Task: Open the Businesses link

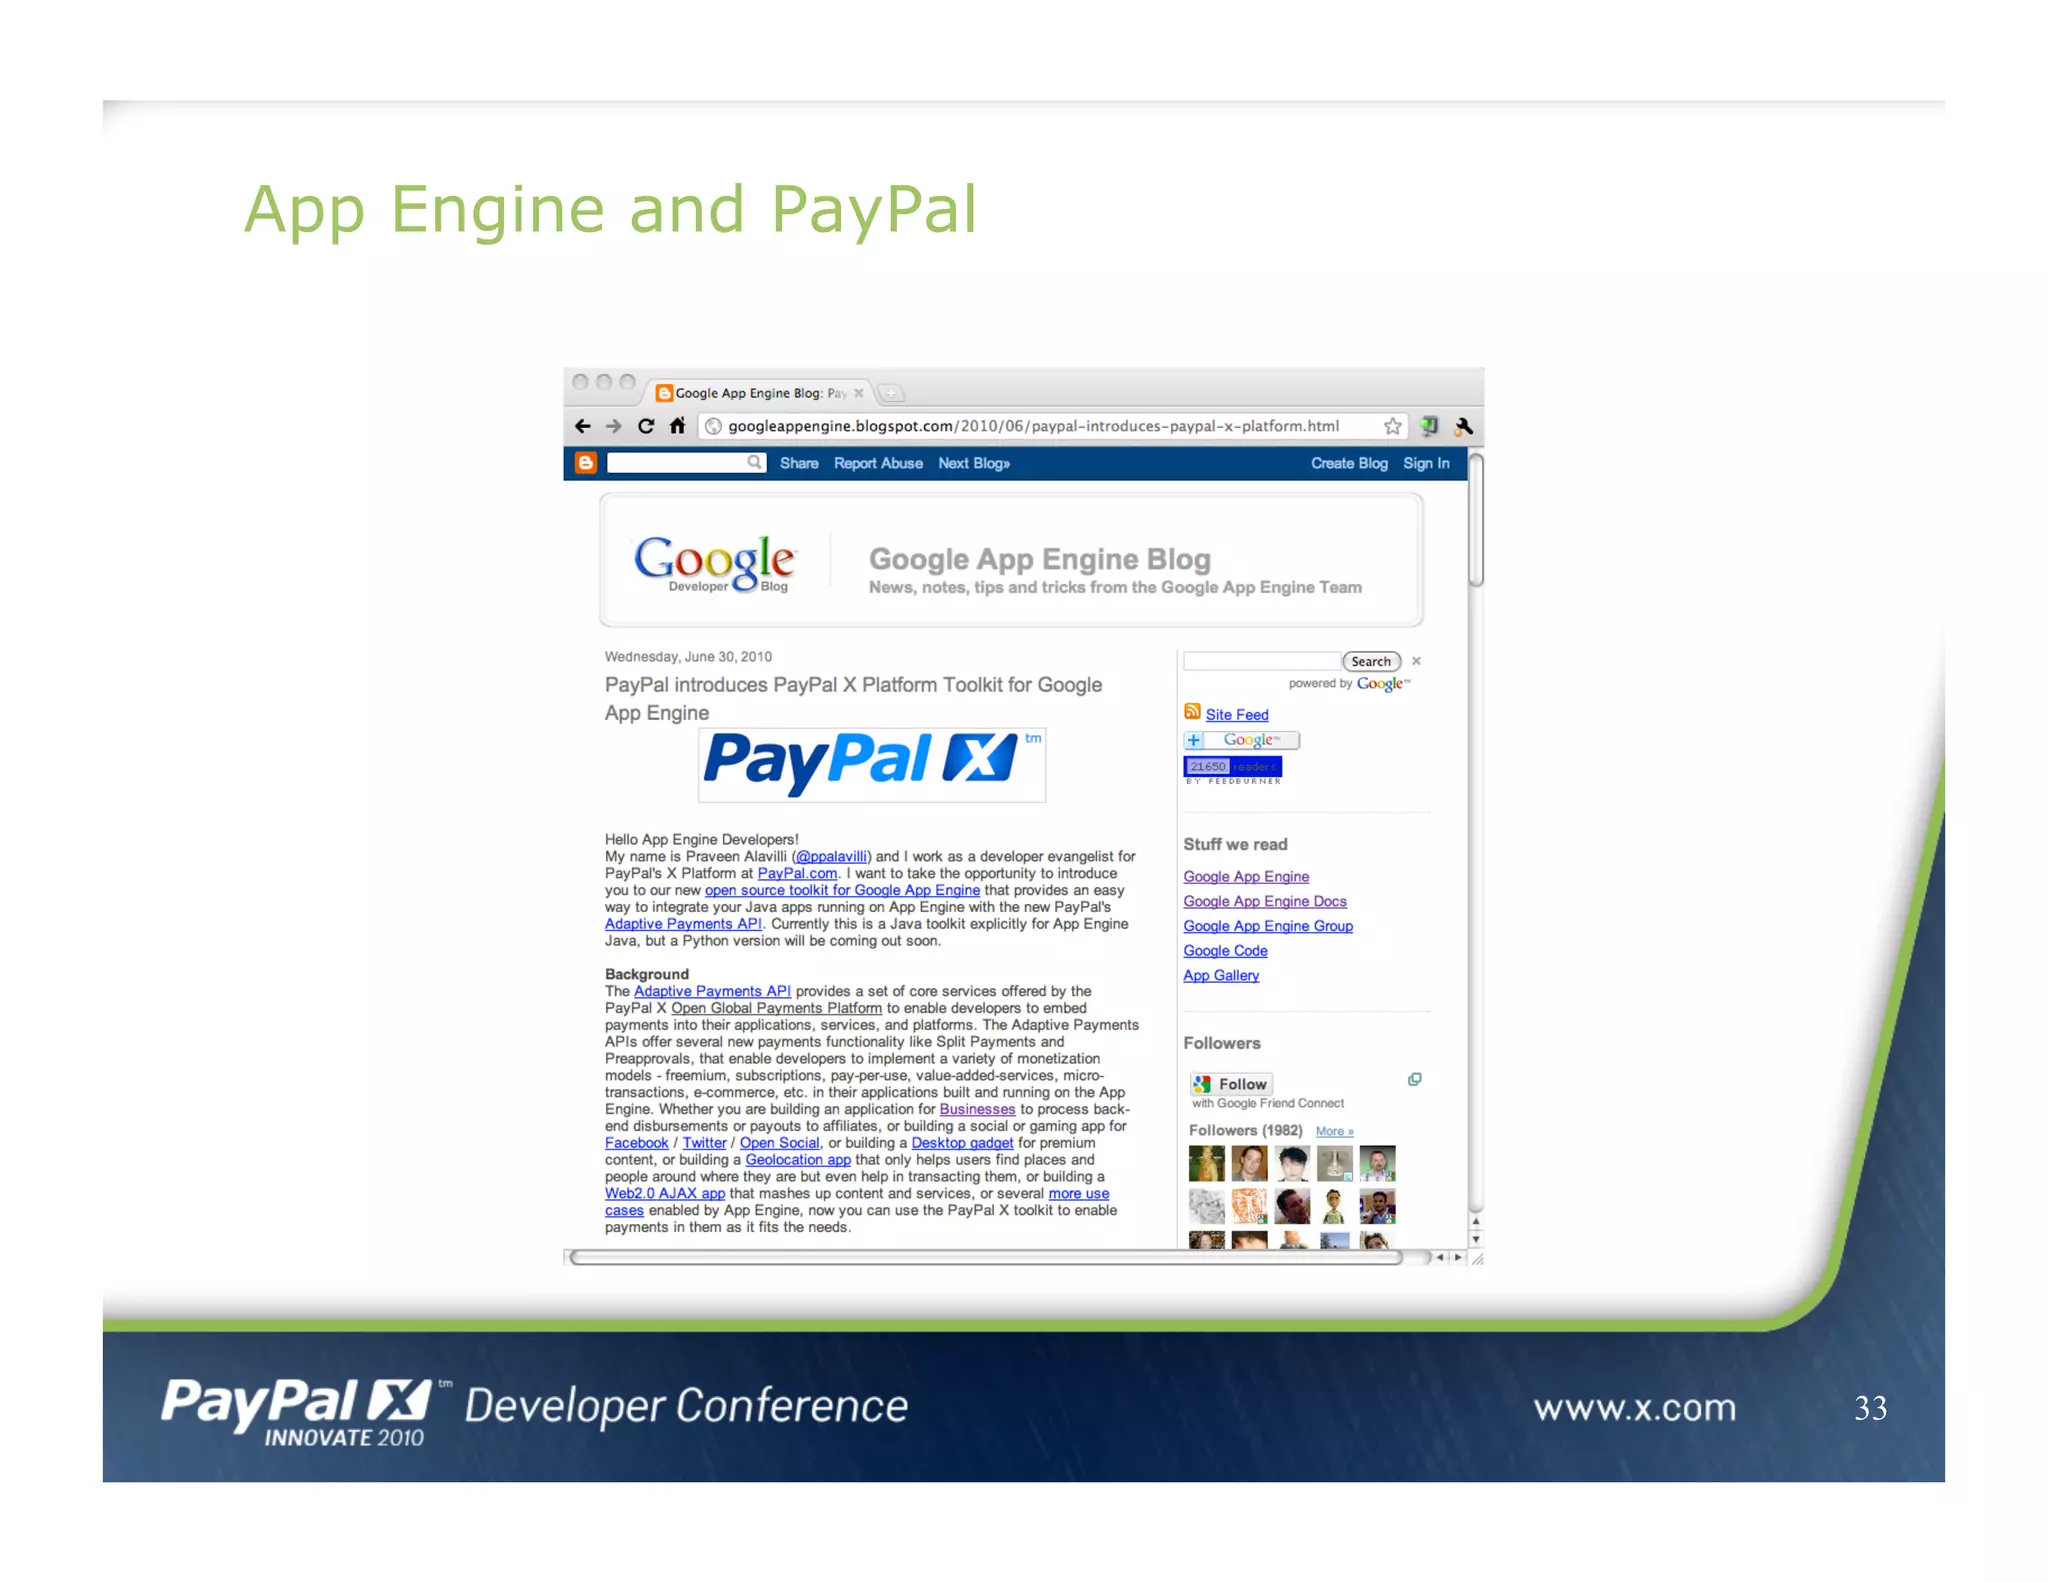Action: [977, 1109]
